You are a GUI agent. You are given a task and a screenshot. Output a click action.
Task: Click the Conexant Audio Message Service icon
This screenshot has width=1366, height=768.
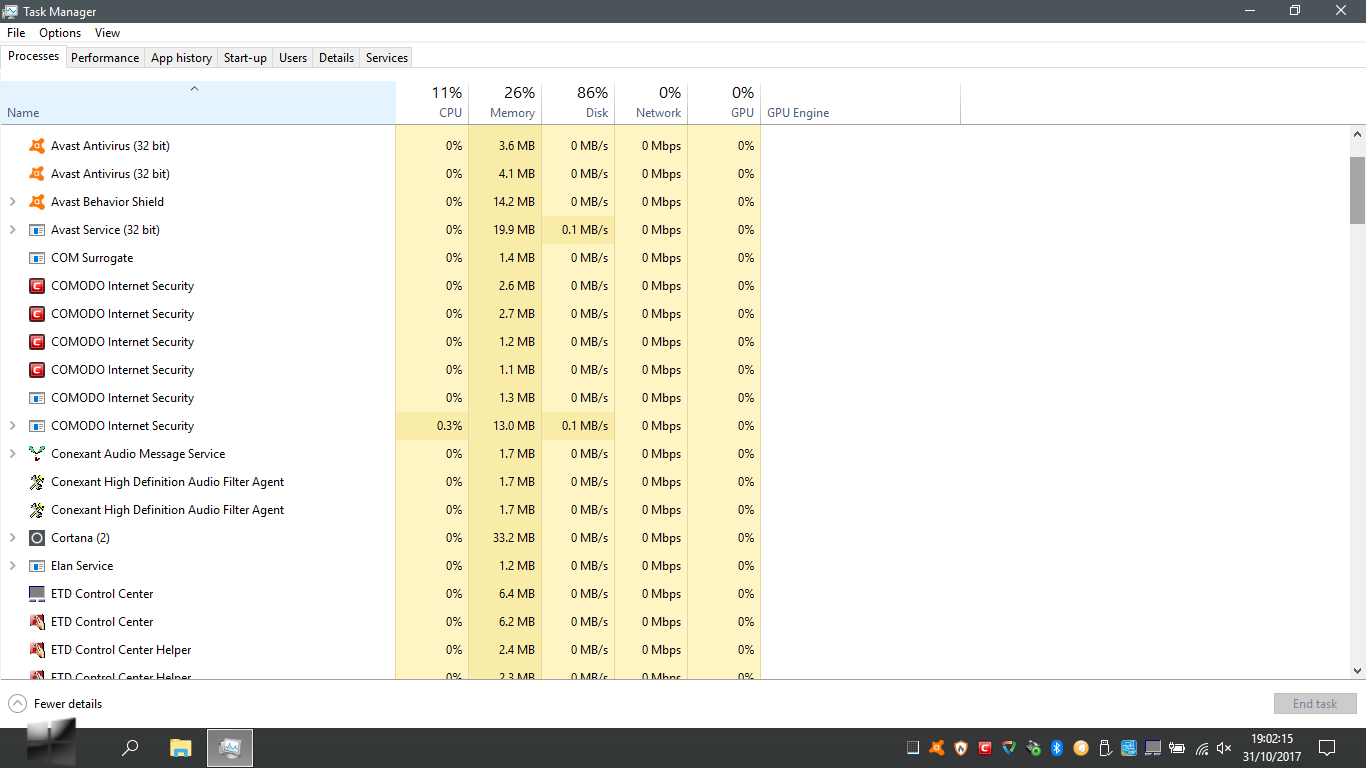point(37,454)
